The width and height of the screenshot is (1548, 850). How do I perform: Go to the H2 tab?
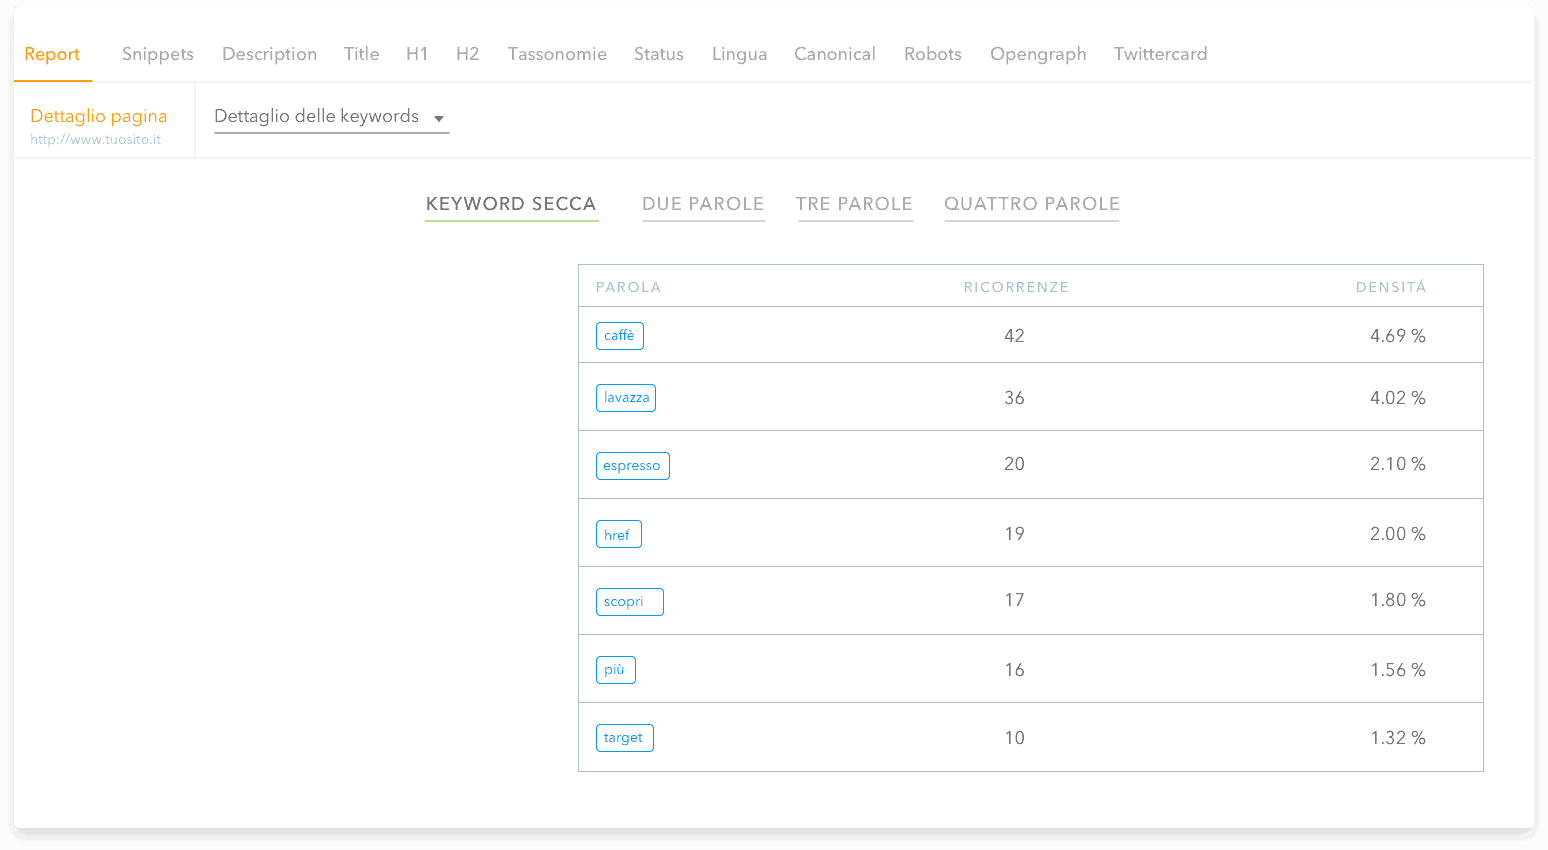[x=467, y=54]
